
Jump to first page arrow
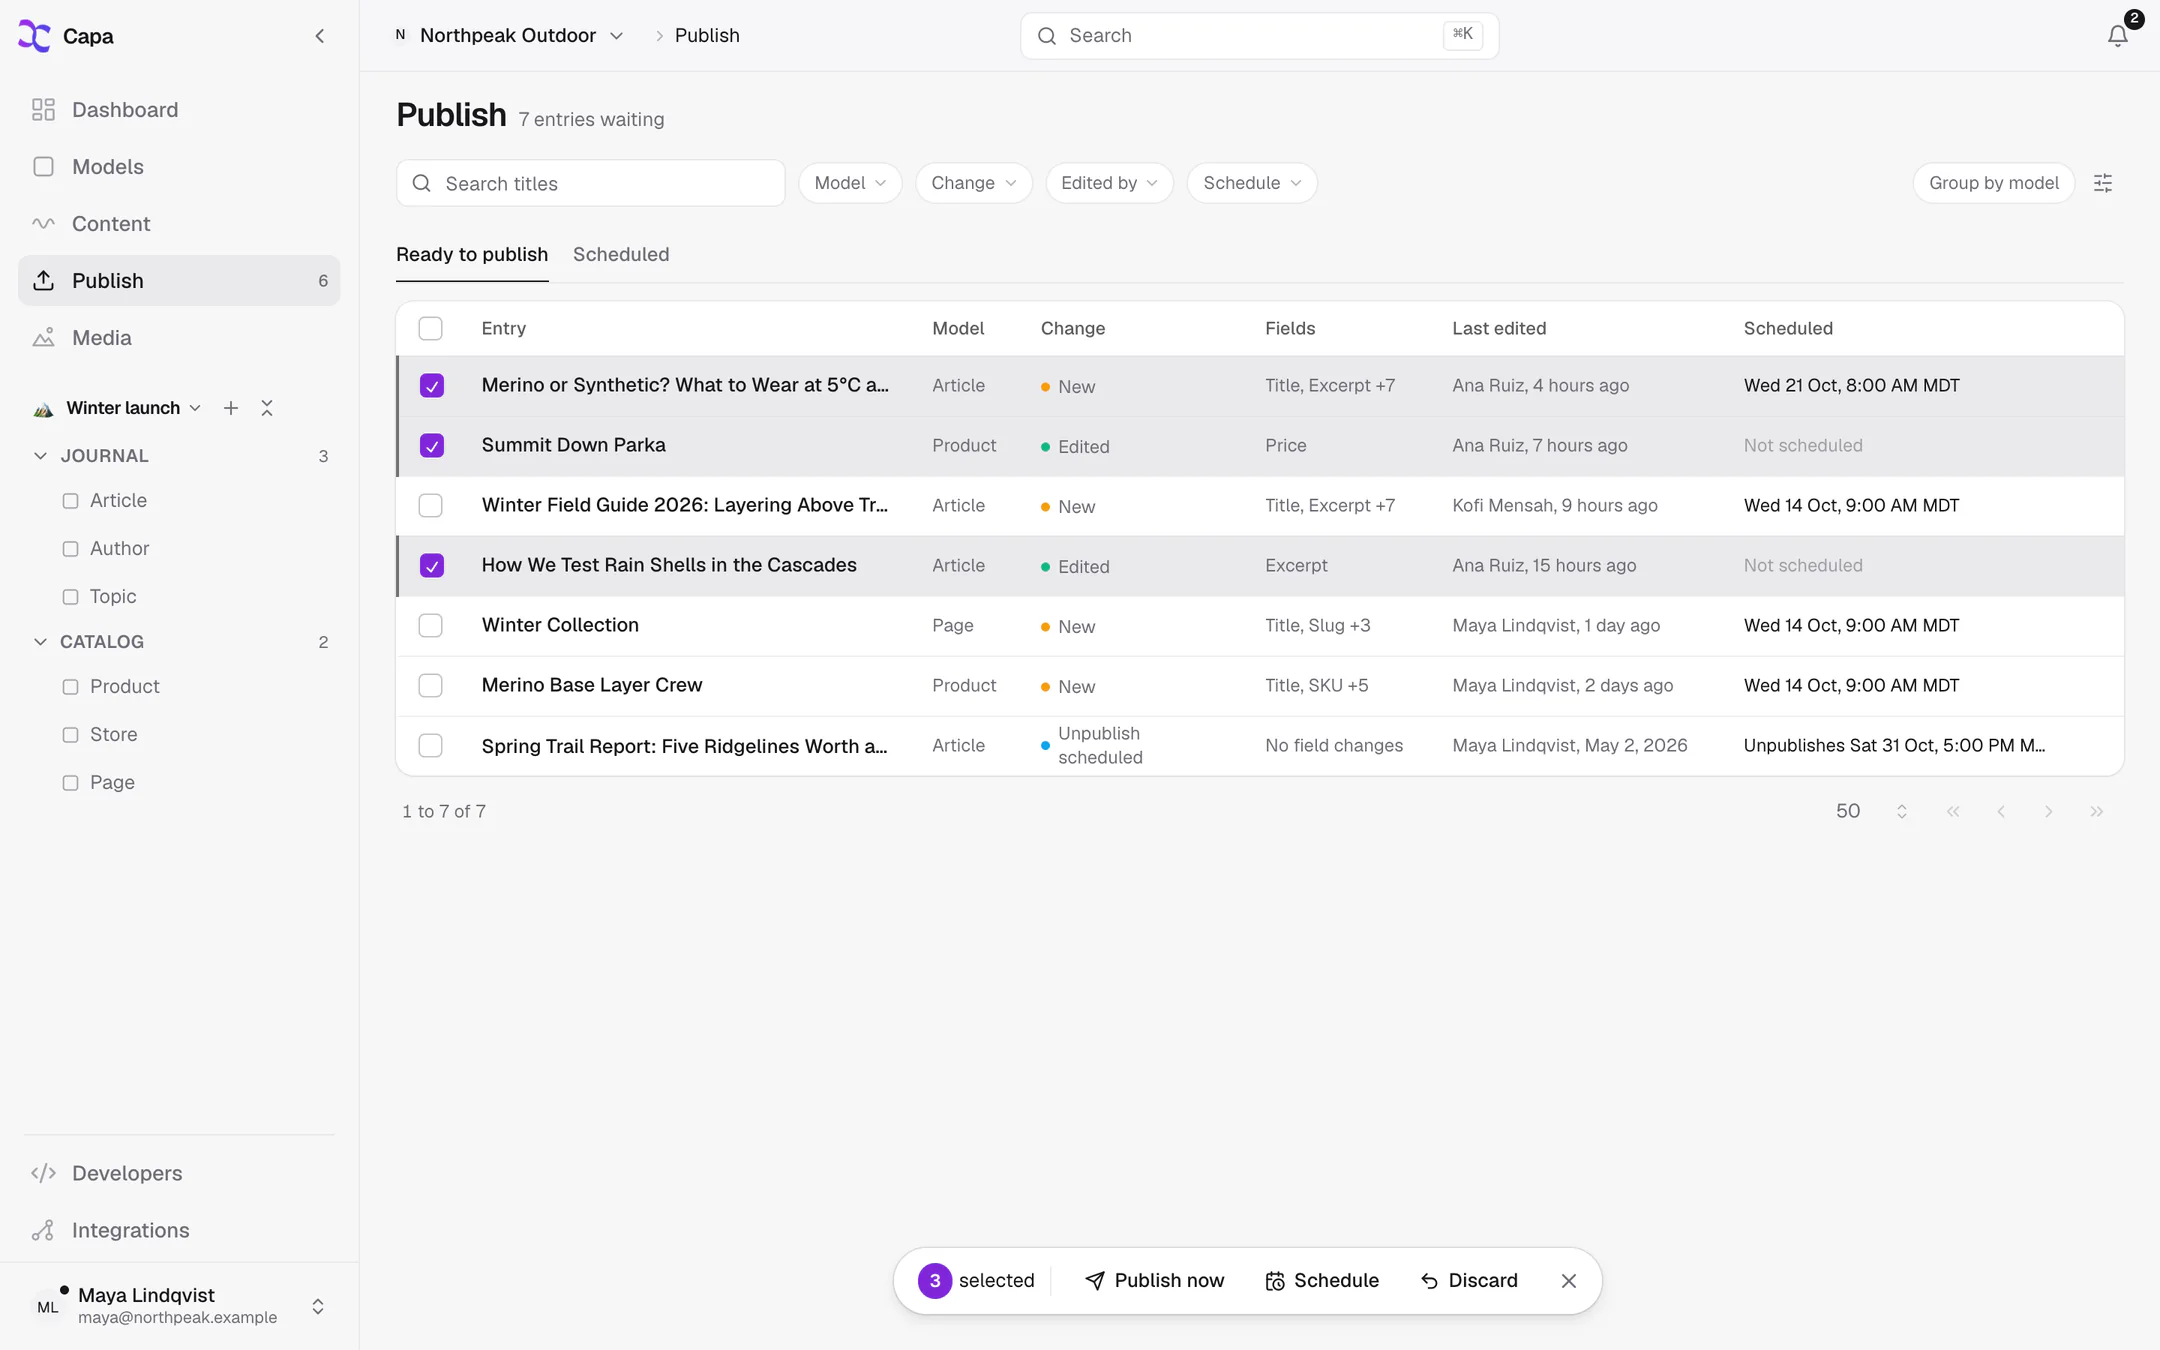coord(1953,812)
